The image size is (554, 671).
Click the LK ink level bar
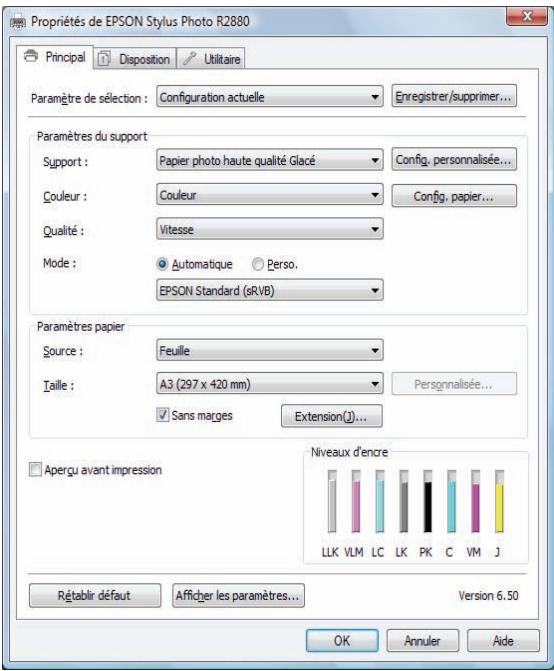[x=403, y=501]
